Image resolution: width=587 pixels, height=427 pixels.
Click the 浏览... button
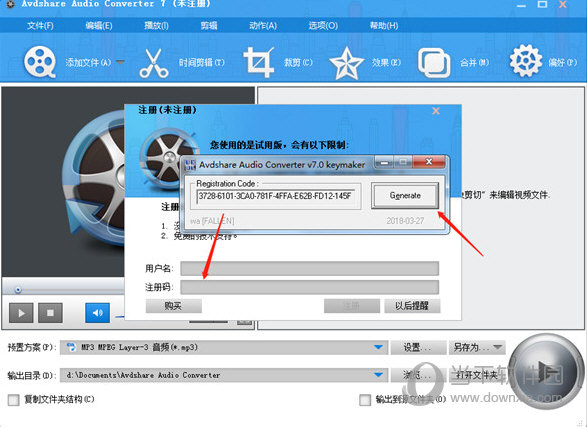[x=418, y=375]
